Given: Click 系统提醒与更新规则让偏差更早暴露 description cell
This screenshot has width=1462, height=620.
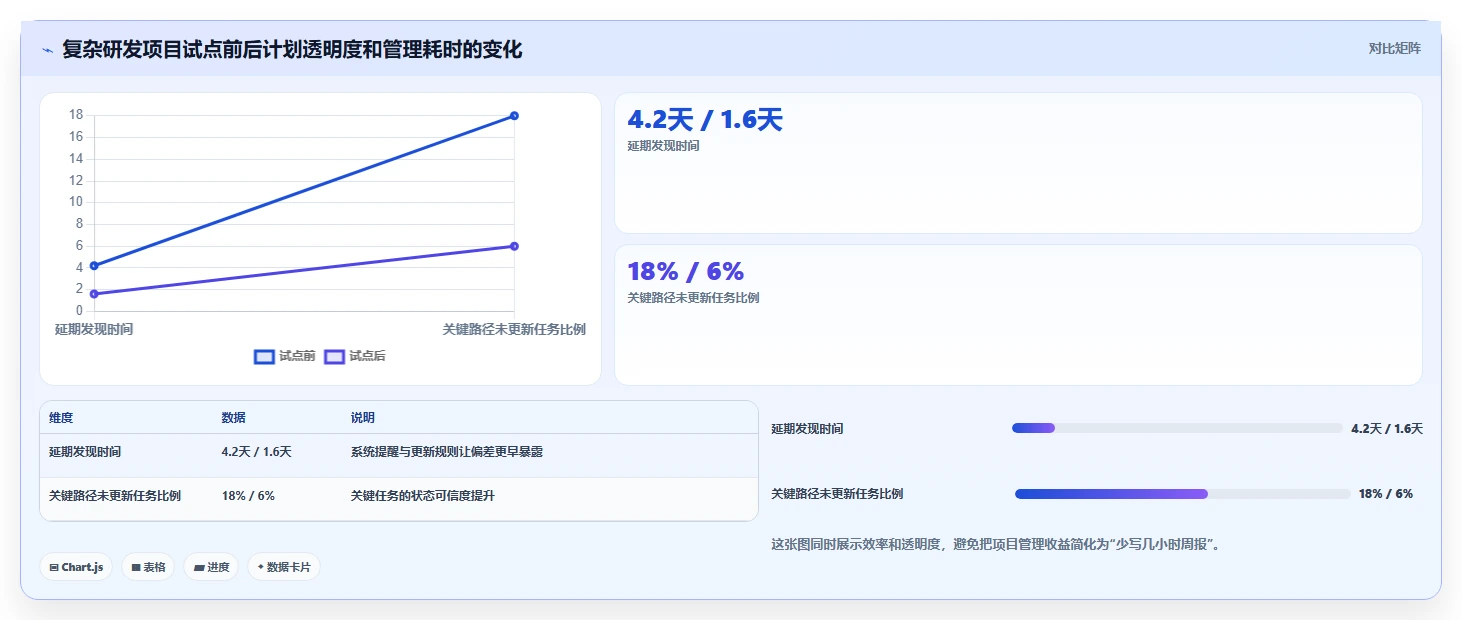Looking at the screenshot, I should pyautogui.click(x=447, y=452).
